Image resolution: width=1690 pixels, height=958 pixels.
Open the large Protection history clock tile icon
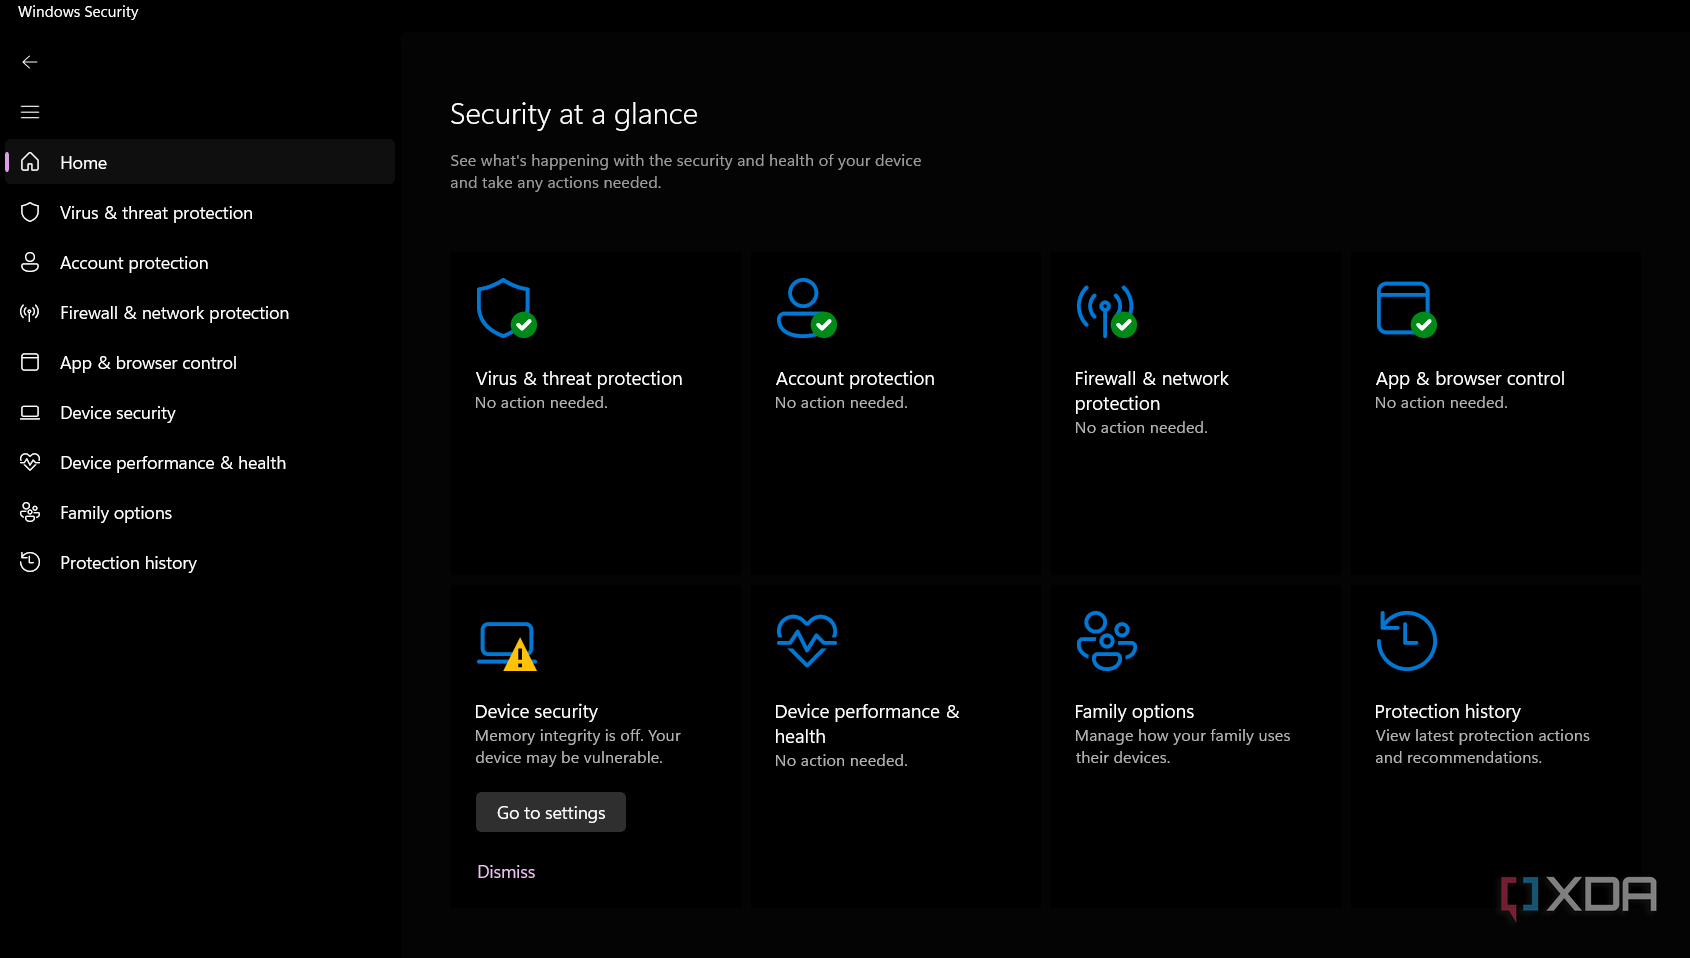pyautogui.click(x=1406, y=641)
